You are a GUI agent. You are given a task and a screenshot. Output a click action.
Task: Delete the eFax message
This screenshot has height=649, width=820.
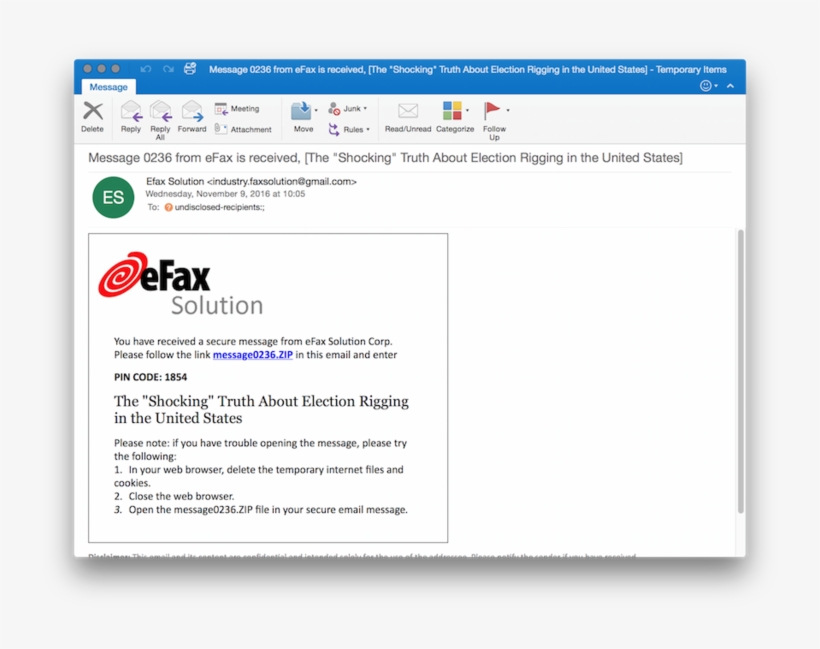(93, 117)
